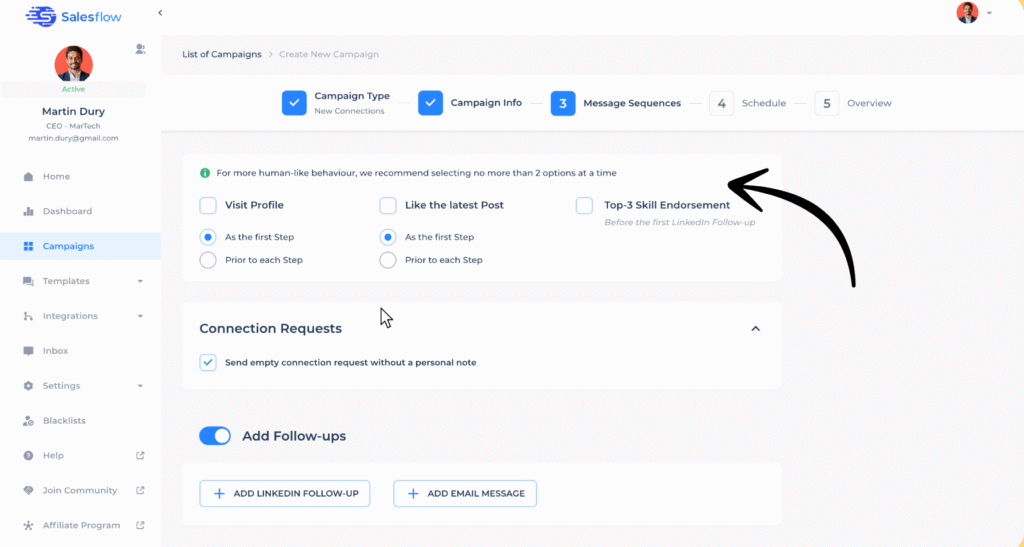The width and height of the screenshot is (1024, 547).
Task: Expand the Templates submenu arrow
Action: click(x=140, y=282)
